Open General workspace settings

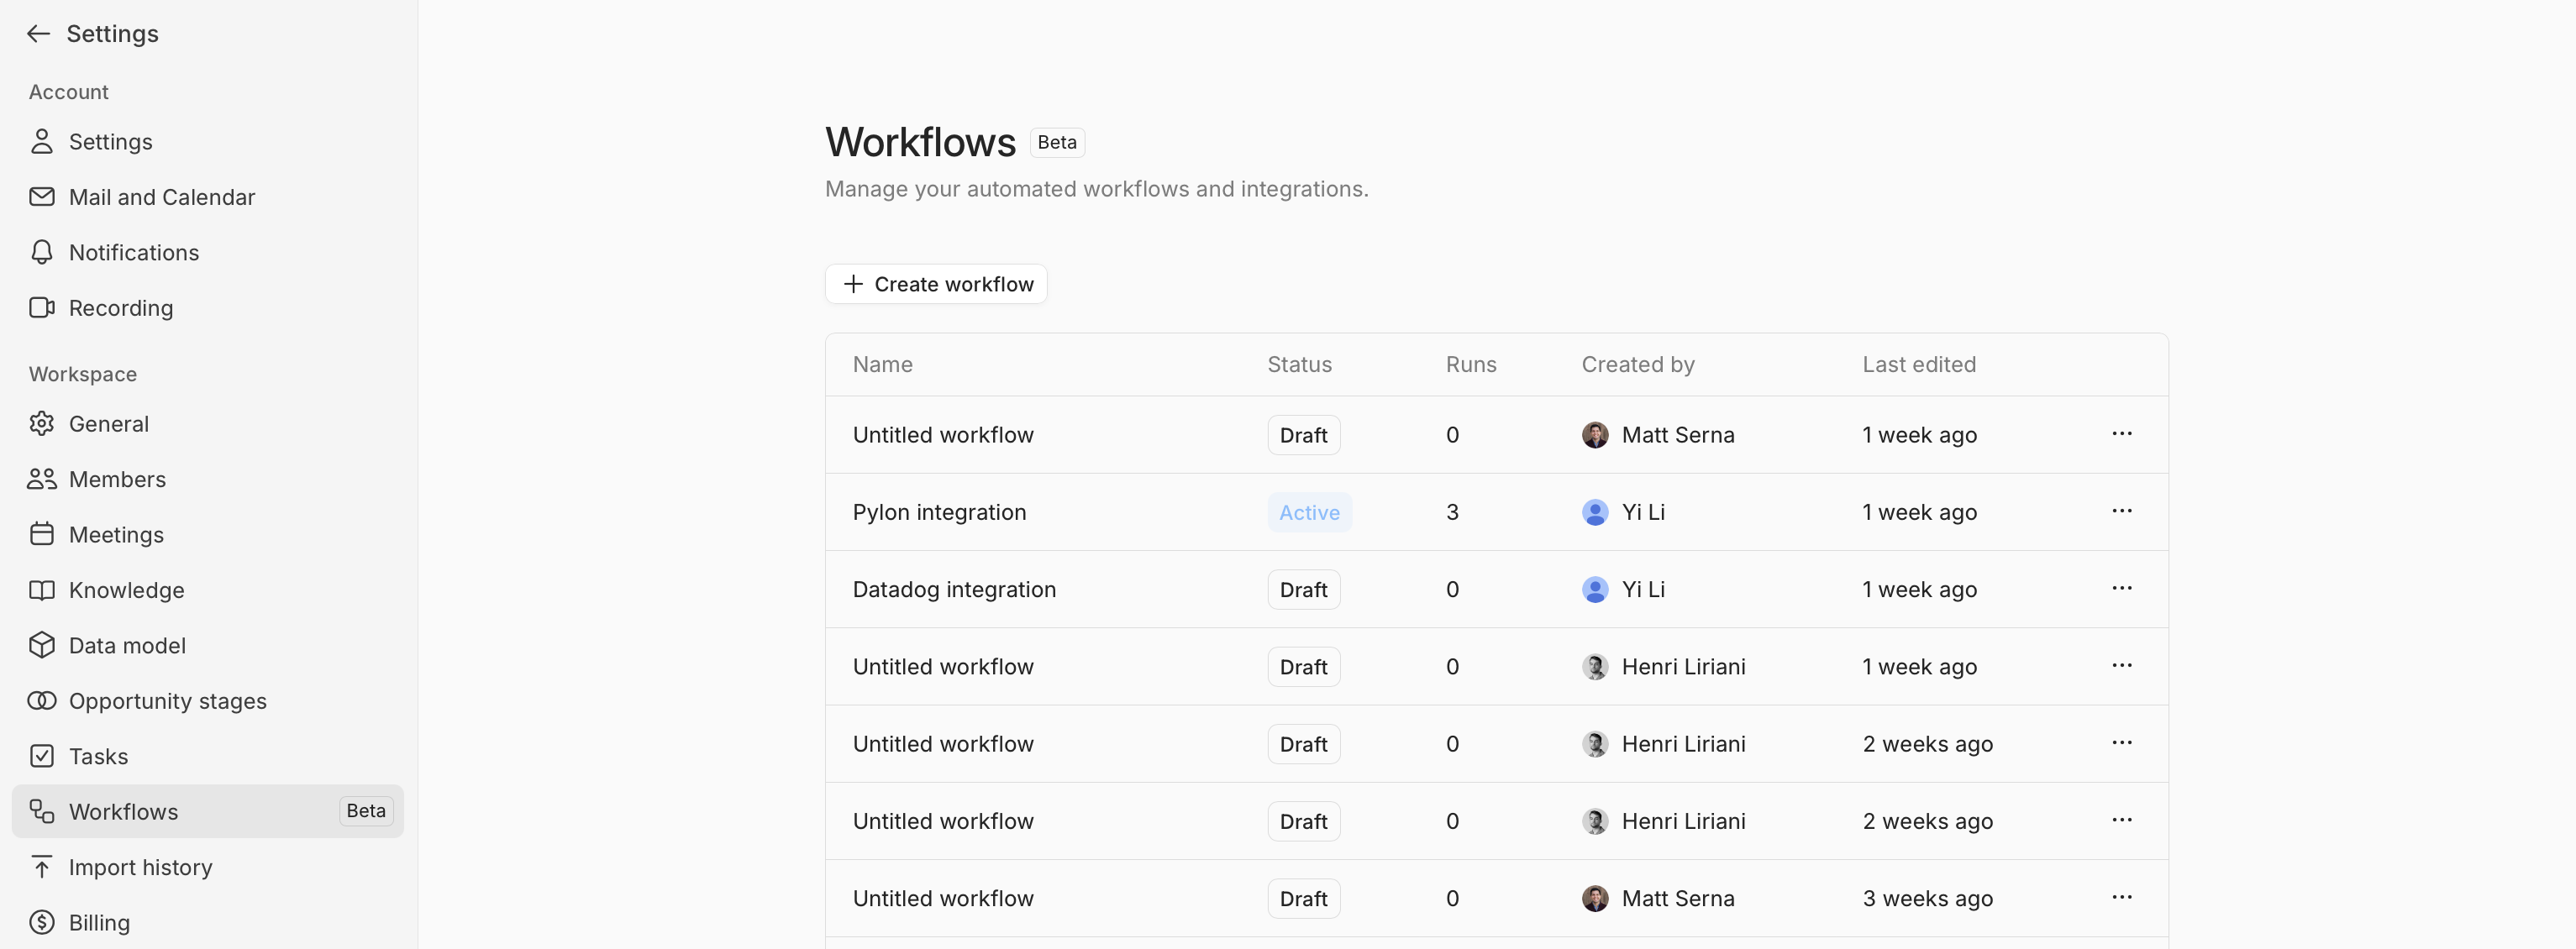[x=208, y=424]
